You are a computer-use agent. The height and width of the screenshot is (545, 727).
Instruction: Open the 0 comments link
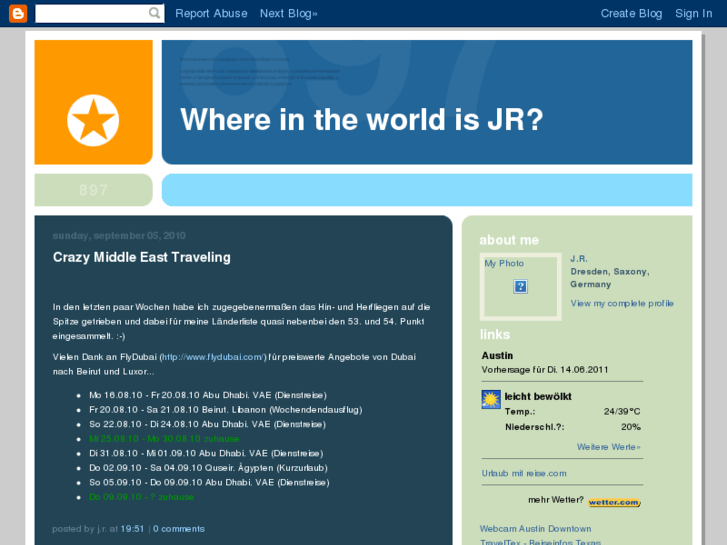pyautogui.click(x=179, y=529)
